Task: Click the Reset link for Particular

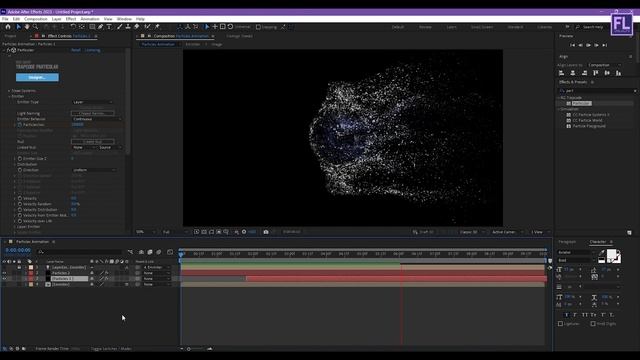Action: (x=76, y=50)
